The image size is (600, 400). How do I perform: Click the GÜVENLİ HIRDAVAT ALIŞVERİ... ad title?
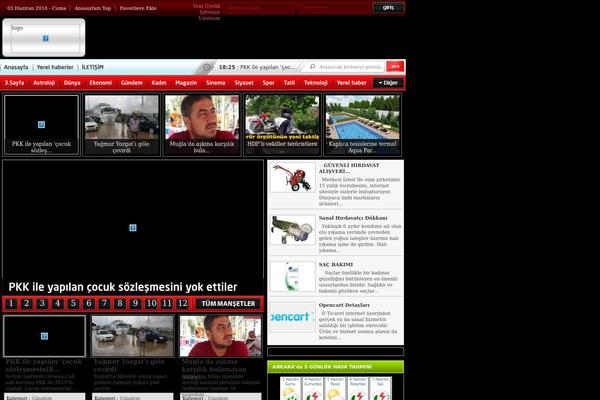(x=349, y=168)
